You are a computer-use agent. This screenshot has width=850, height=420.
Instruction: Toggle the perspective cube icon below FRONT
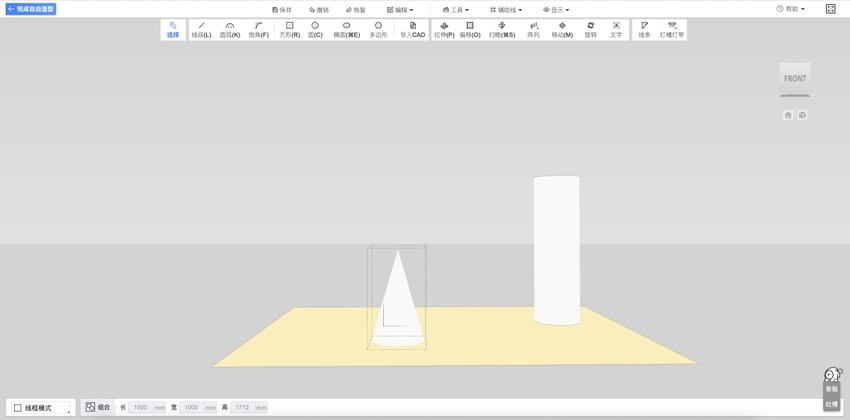tap(802, 115)
